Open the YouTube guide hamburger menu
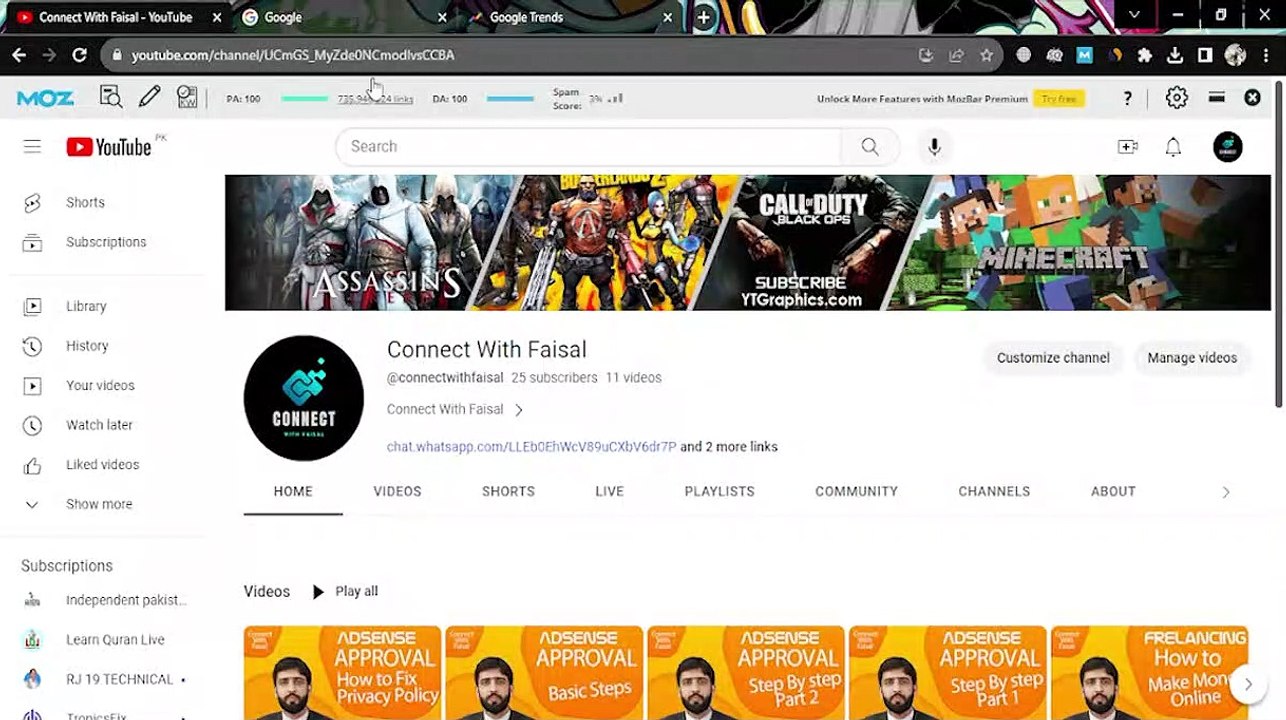 [32, 147]
